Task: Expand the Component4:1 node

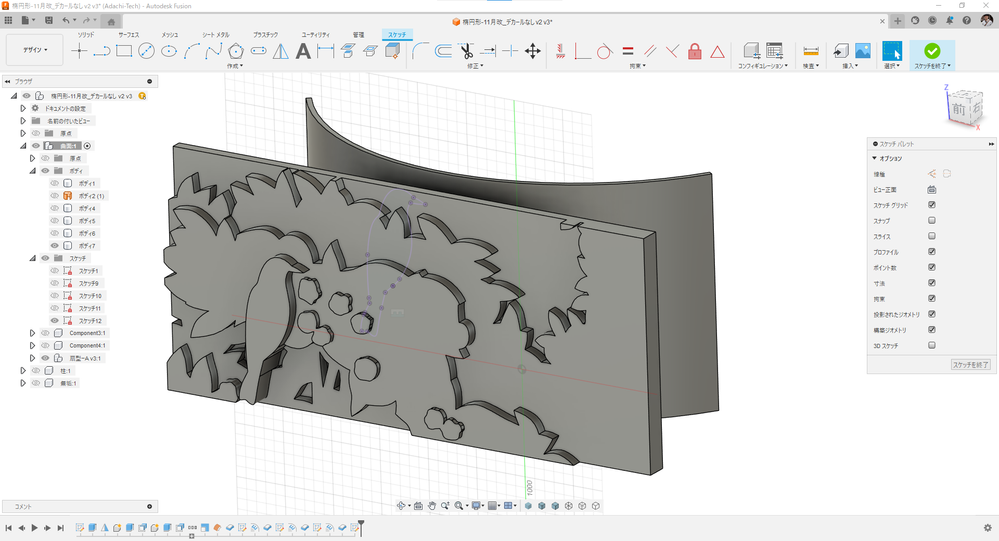Action: click(x=32, y=345)
